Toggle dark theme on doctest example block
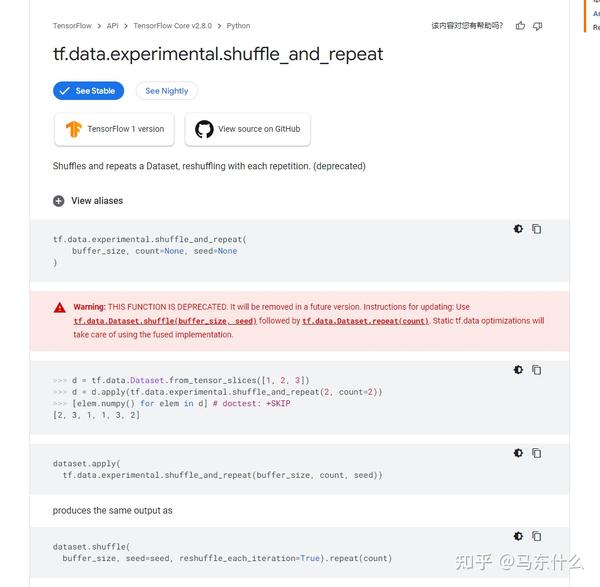The height and width of the screenshot is (587, 600). 518,370
